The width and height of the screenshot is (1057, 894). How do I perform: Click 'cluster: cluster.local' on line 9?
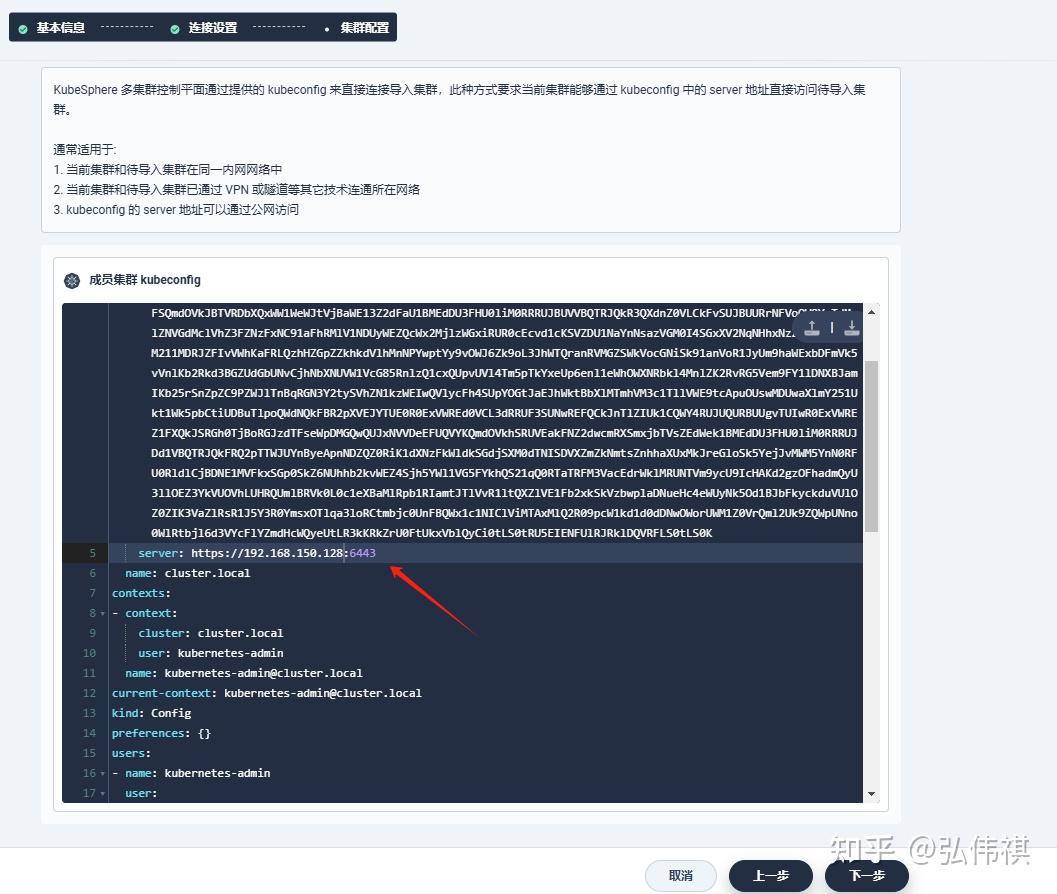tap(210, 633)
